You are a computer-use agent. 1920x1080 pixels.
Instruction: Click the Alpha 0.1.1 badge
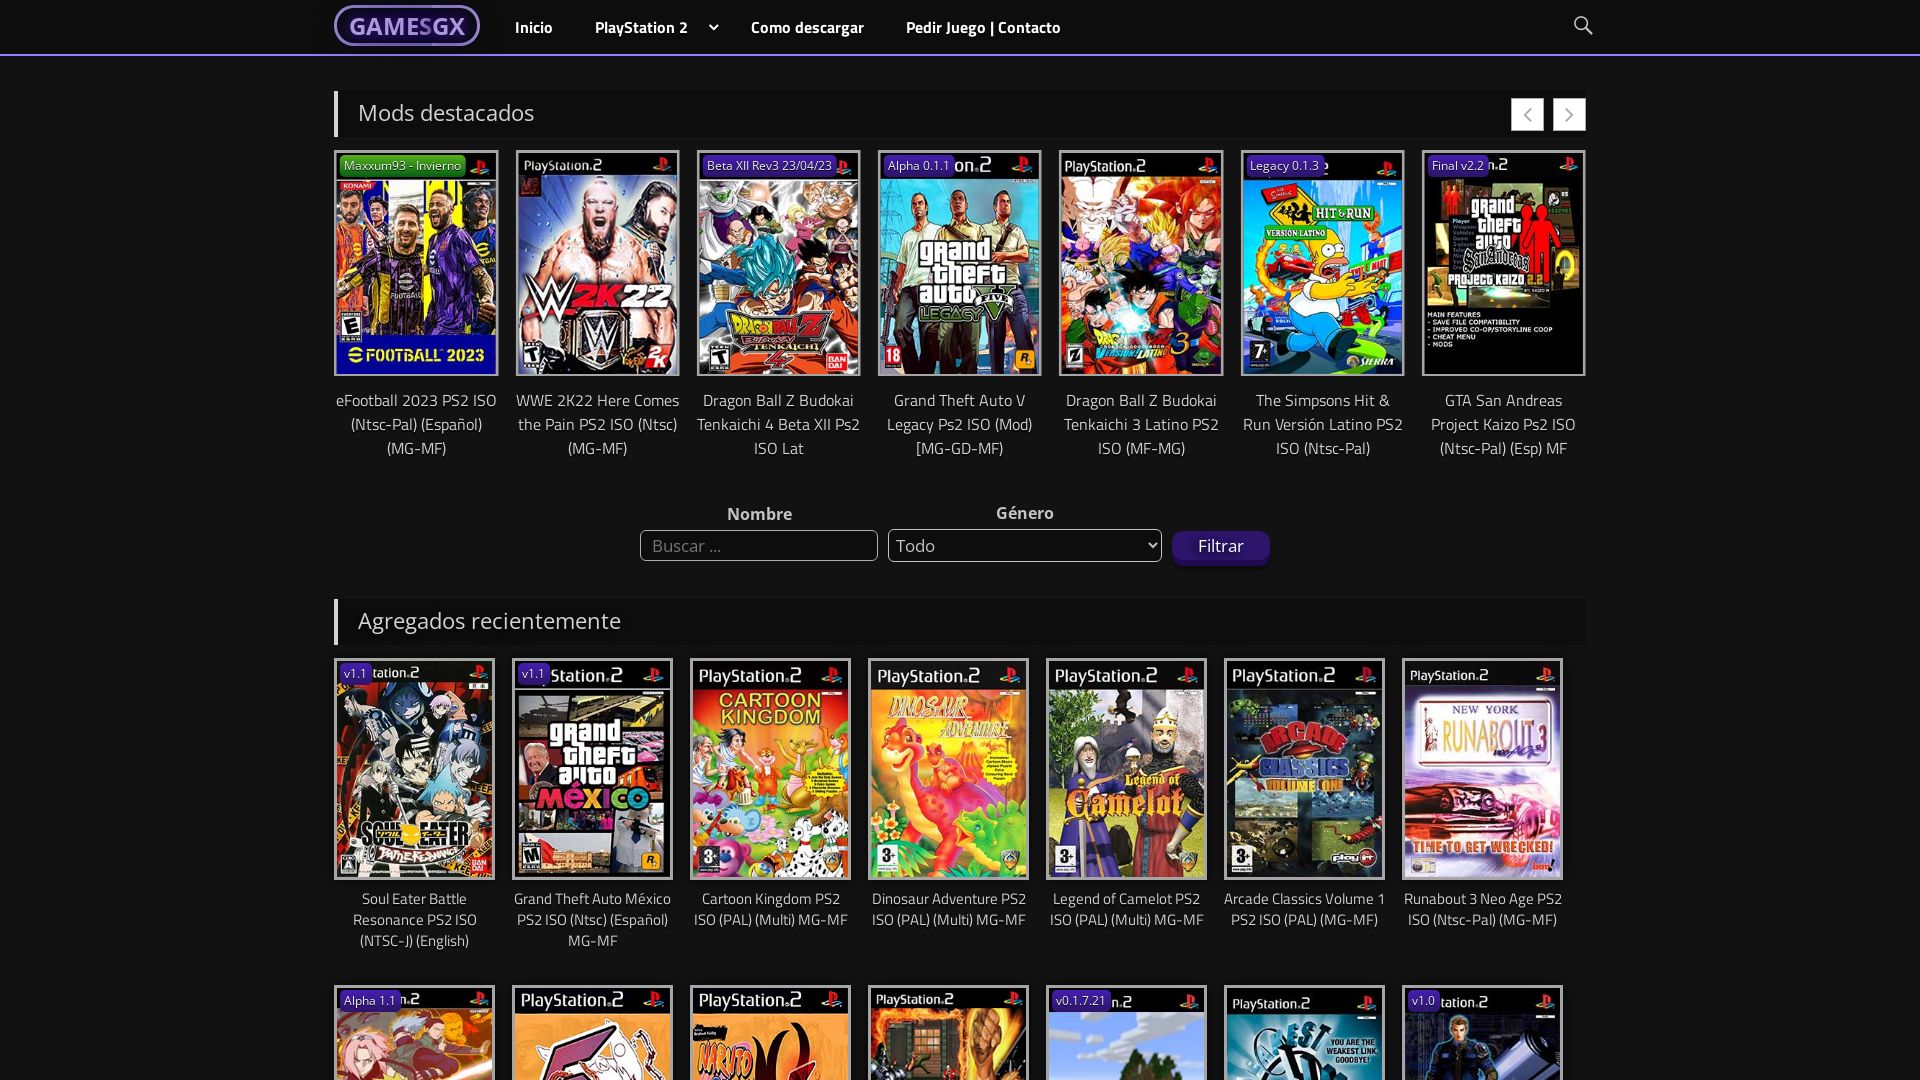click(x=918, y=166)
